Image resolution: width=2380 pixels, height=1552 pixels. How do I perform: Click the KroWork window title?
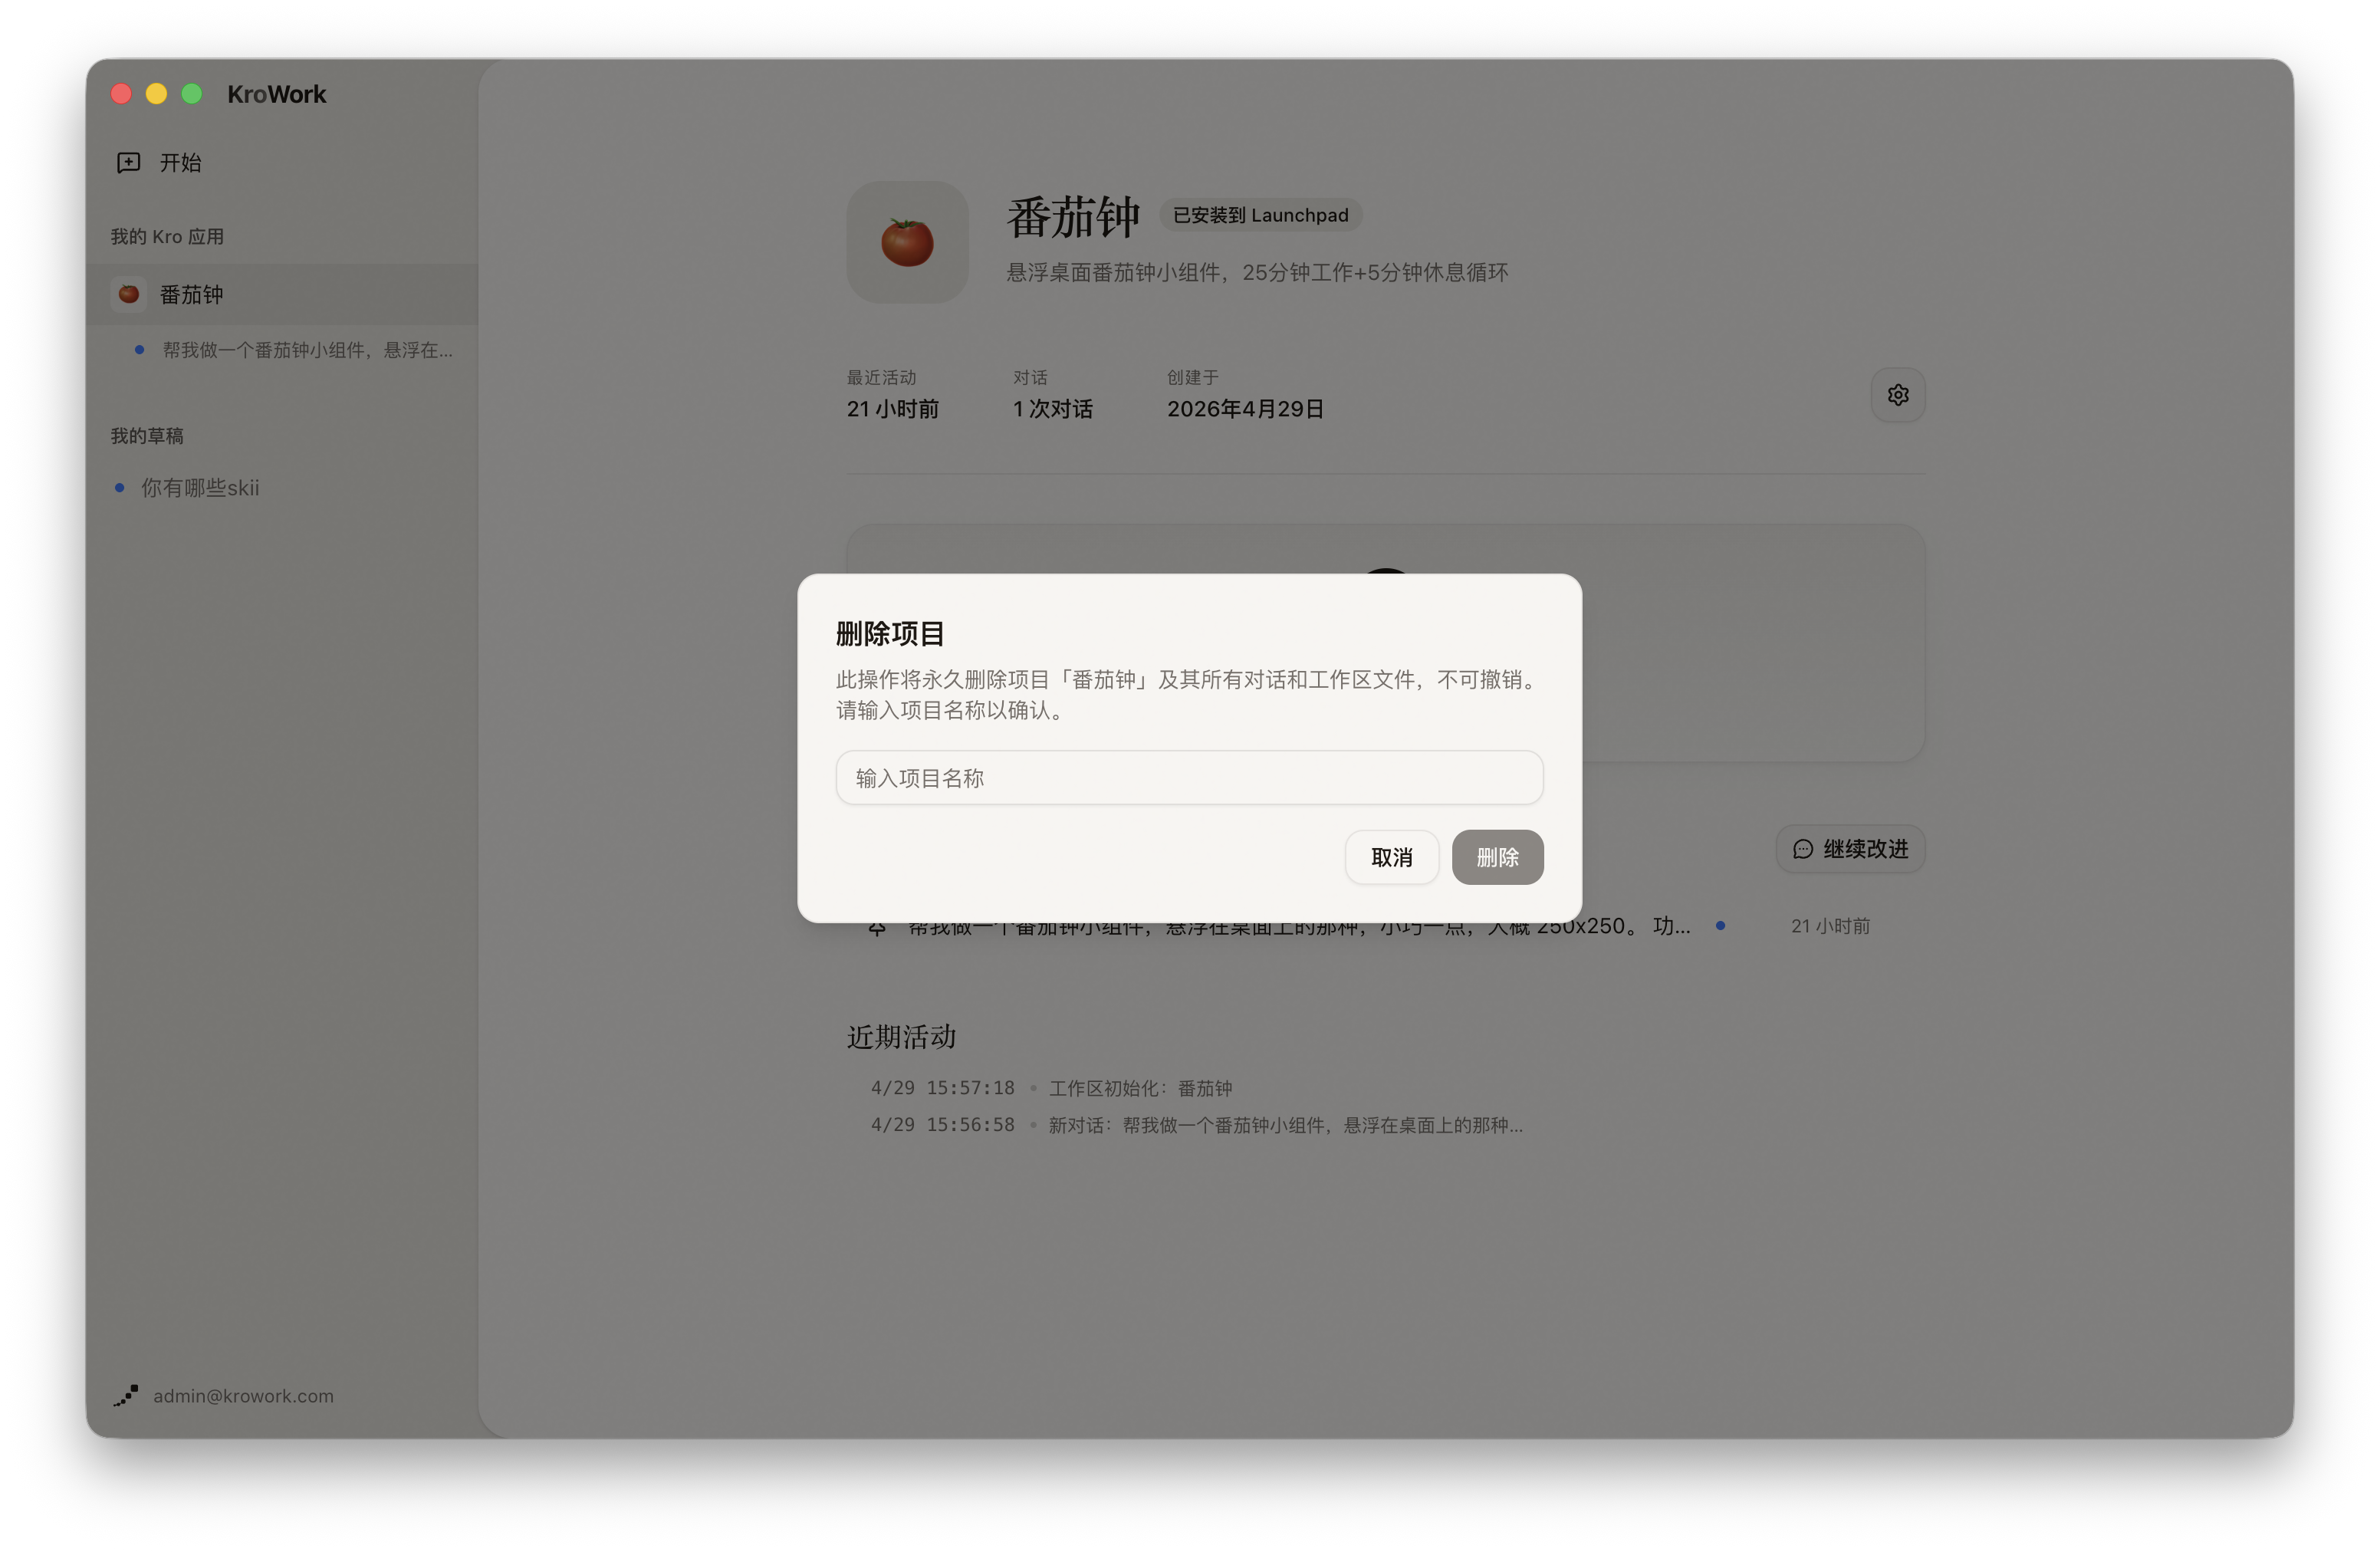point(276,94)
